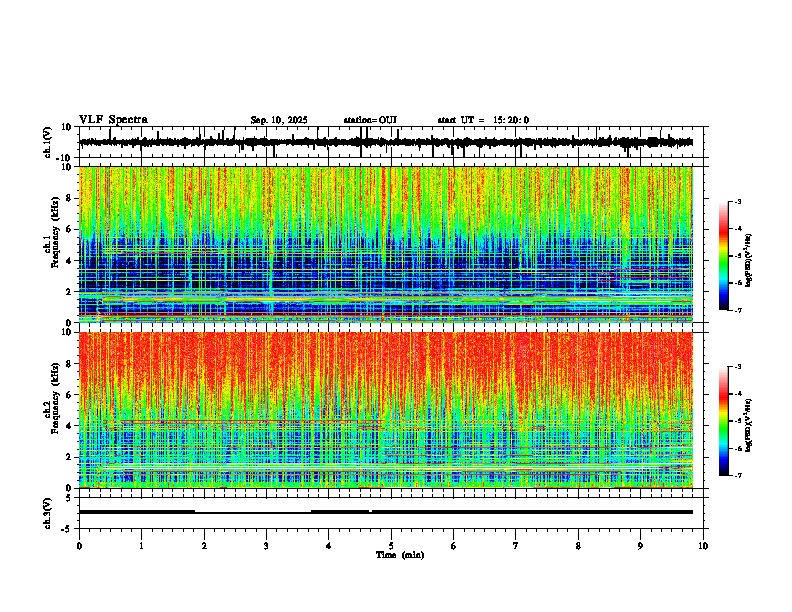Select the date text "Sep. 10, 2025"

279,120
